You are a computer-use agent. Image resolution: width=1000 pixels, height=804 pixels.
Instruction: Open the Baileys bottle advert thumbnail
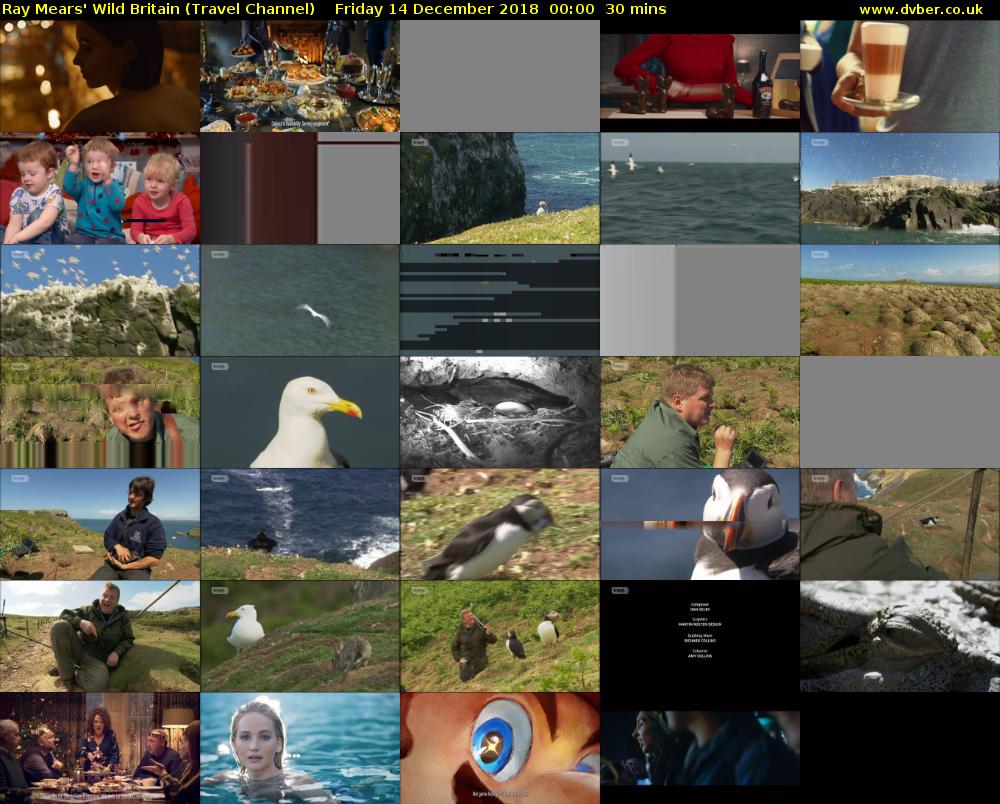(x=699, y=76)
